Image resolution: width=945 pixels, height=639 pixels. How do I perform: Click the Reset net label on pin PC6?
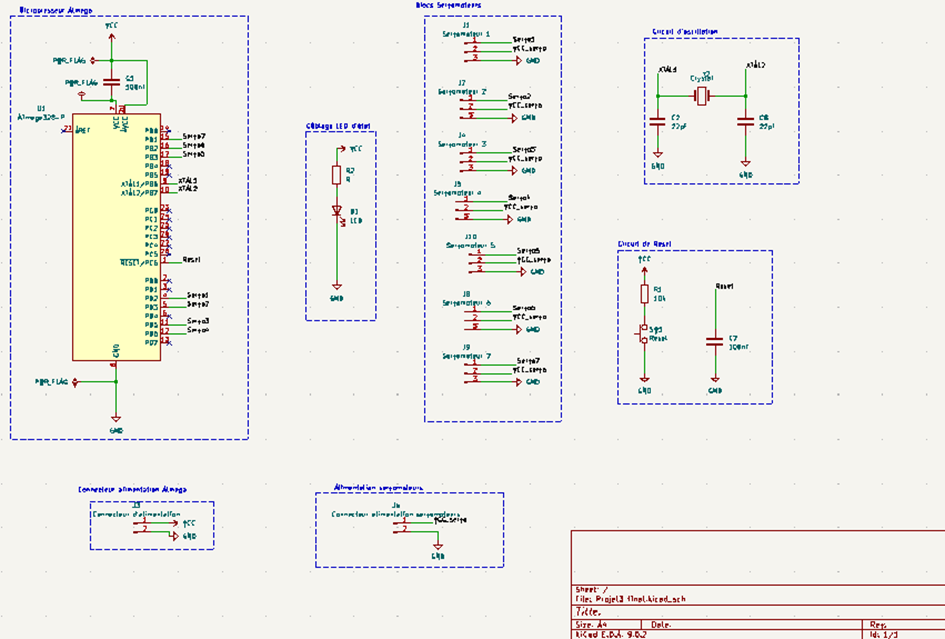tap(190, 261)
